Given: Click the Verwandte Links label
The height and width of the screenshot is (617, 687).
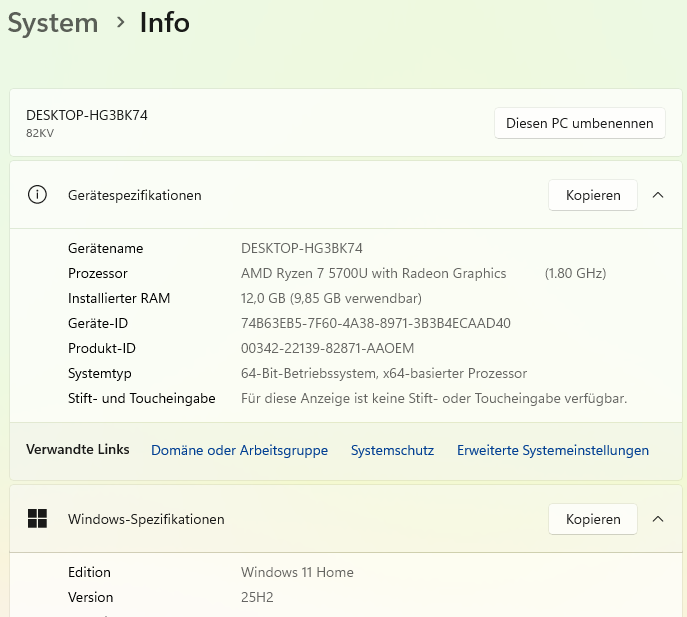Looking at the screenshot, I should 78,449.
